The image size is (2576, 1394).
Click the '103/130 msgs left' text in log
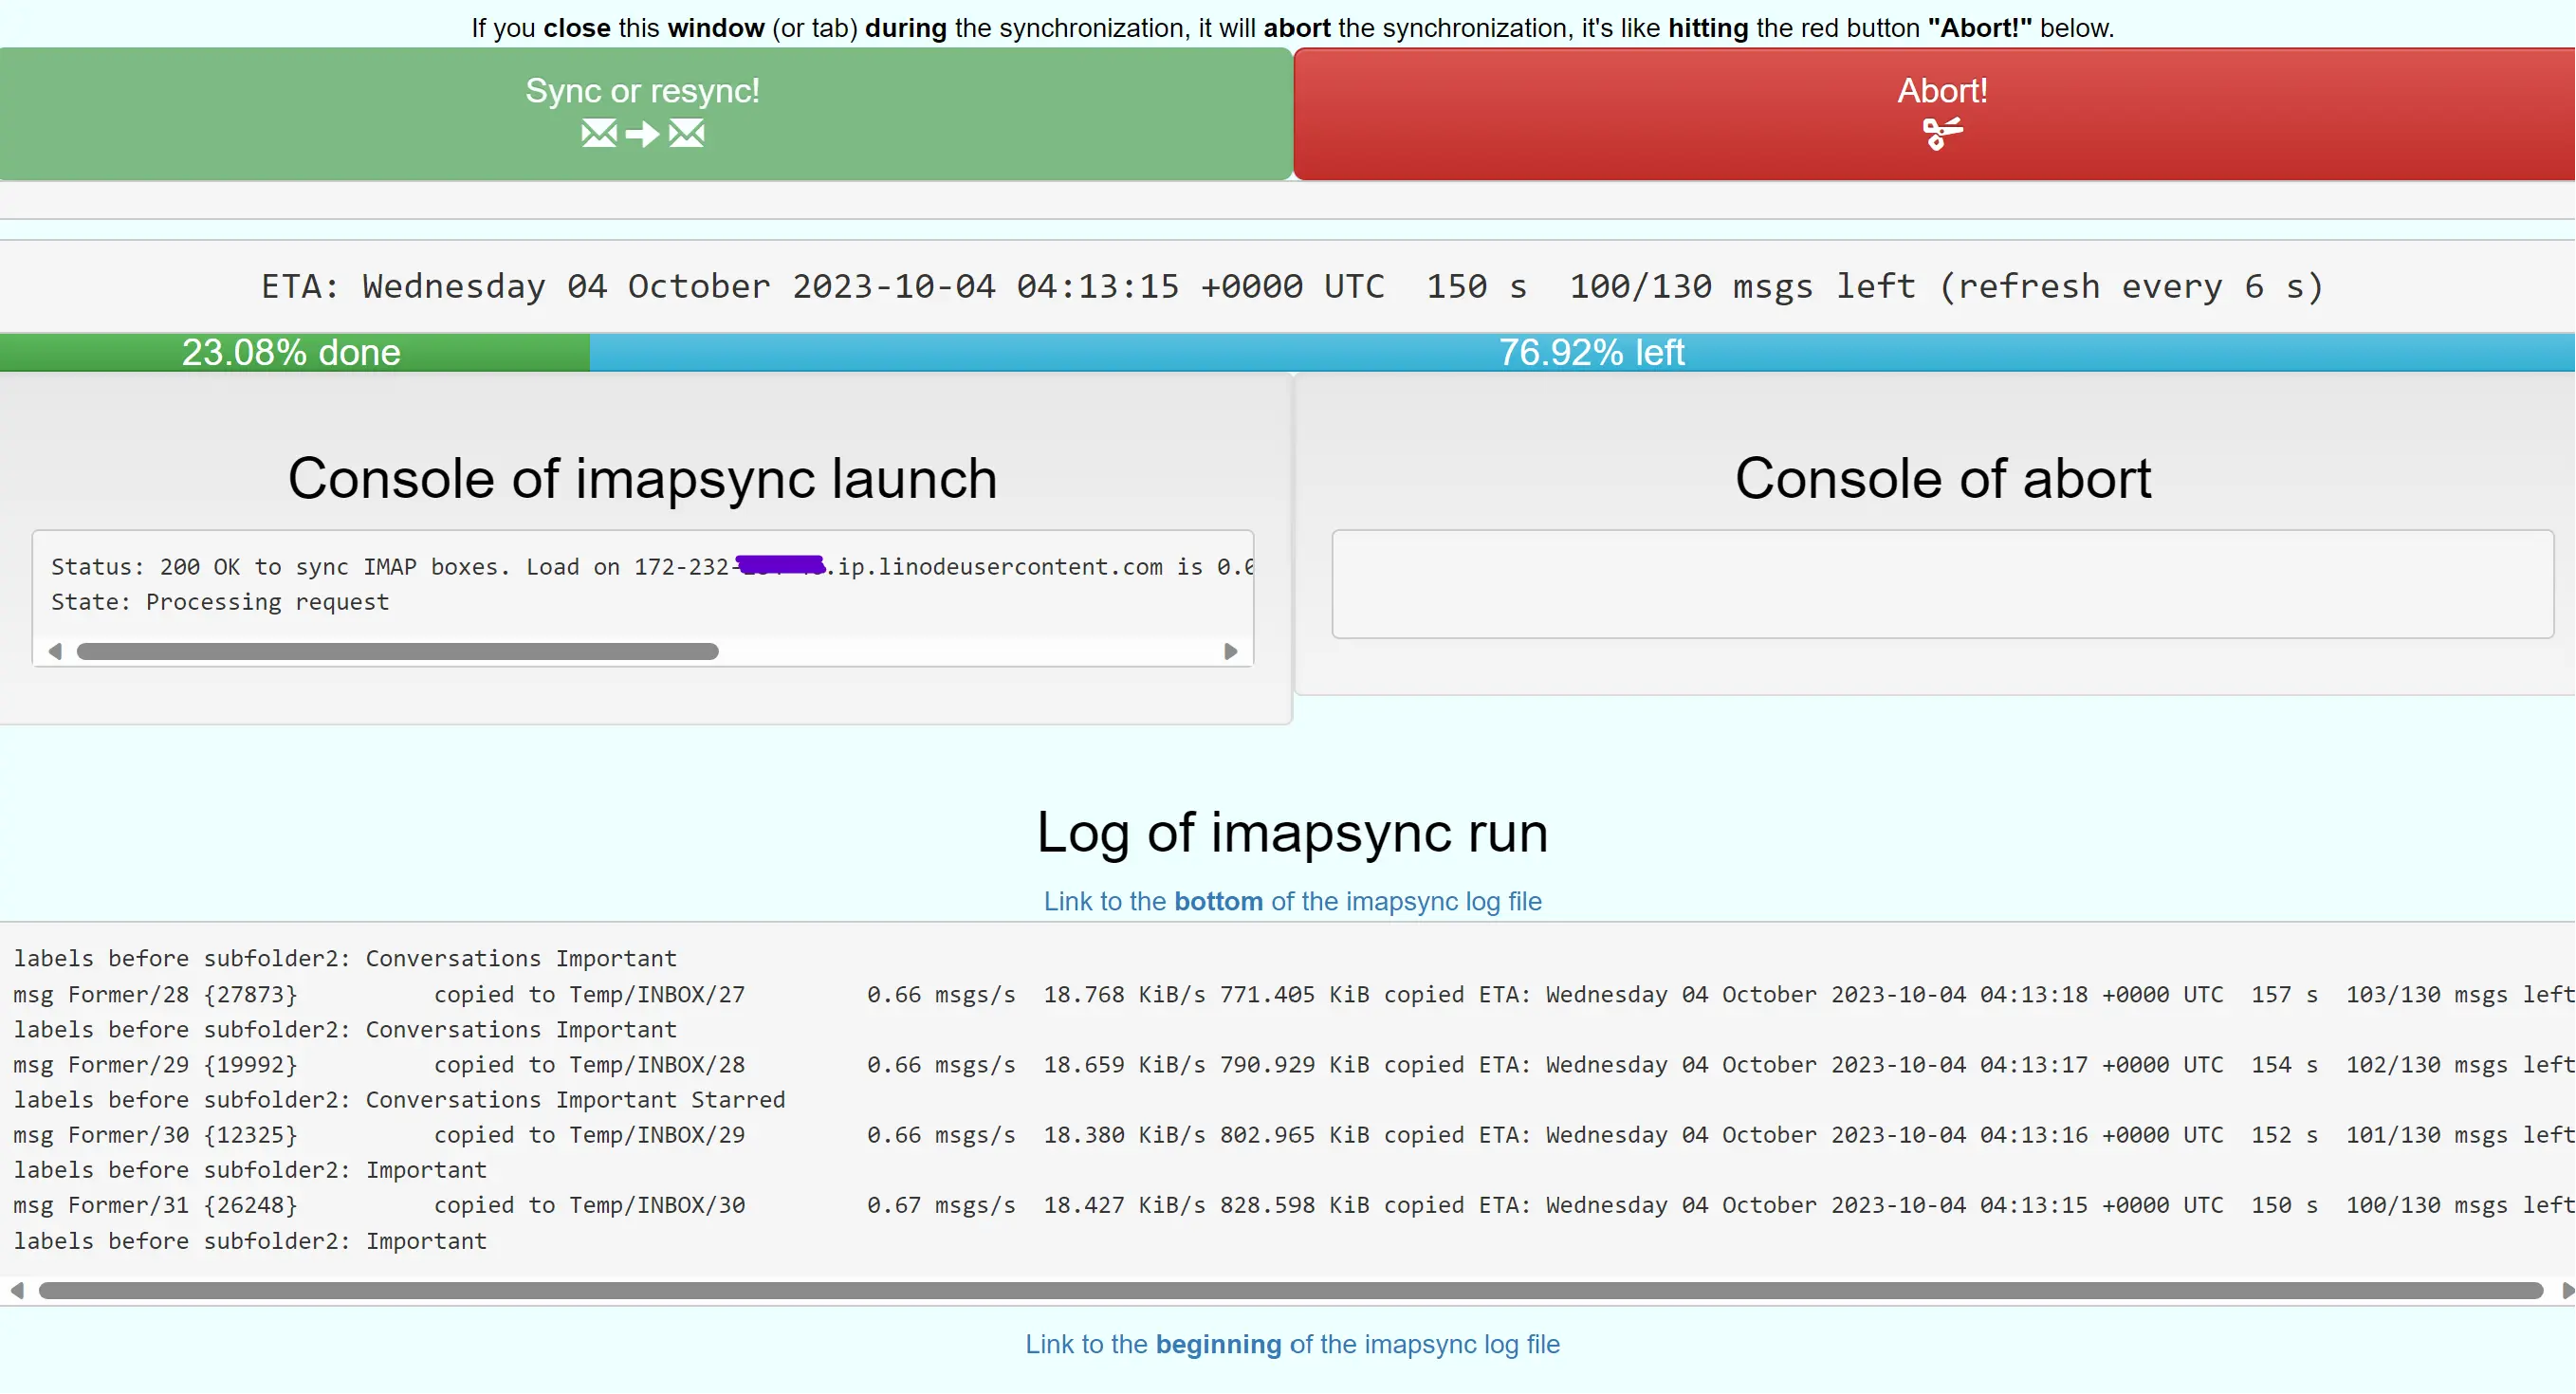(2460, 994)
